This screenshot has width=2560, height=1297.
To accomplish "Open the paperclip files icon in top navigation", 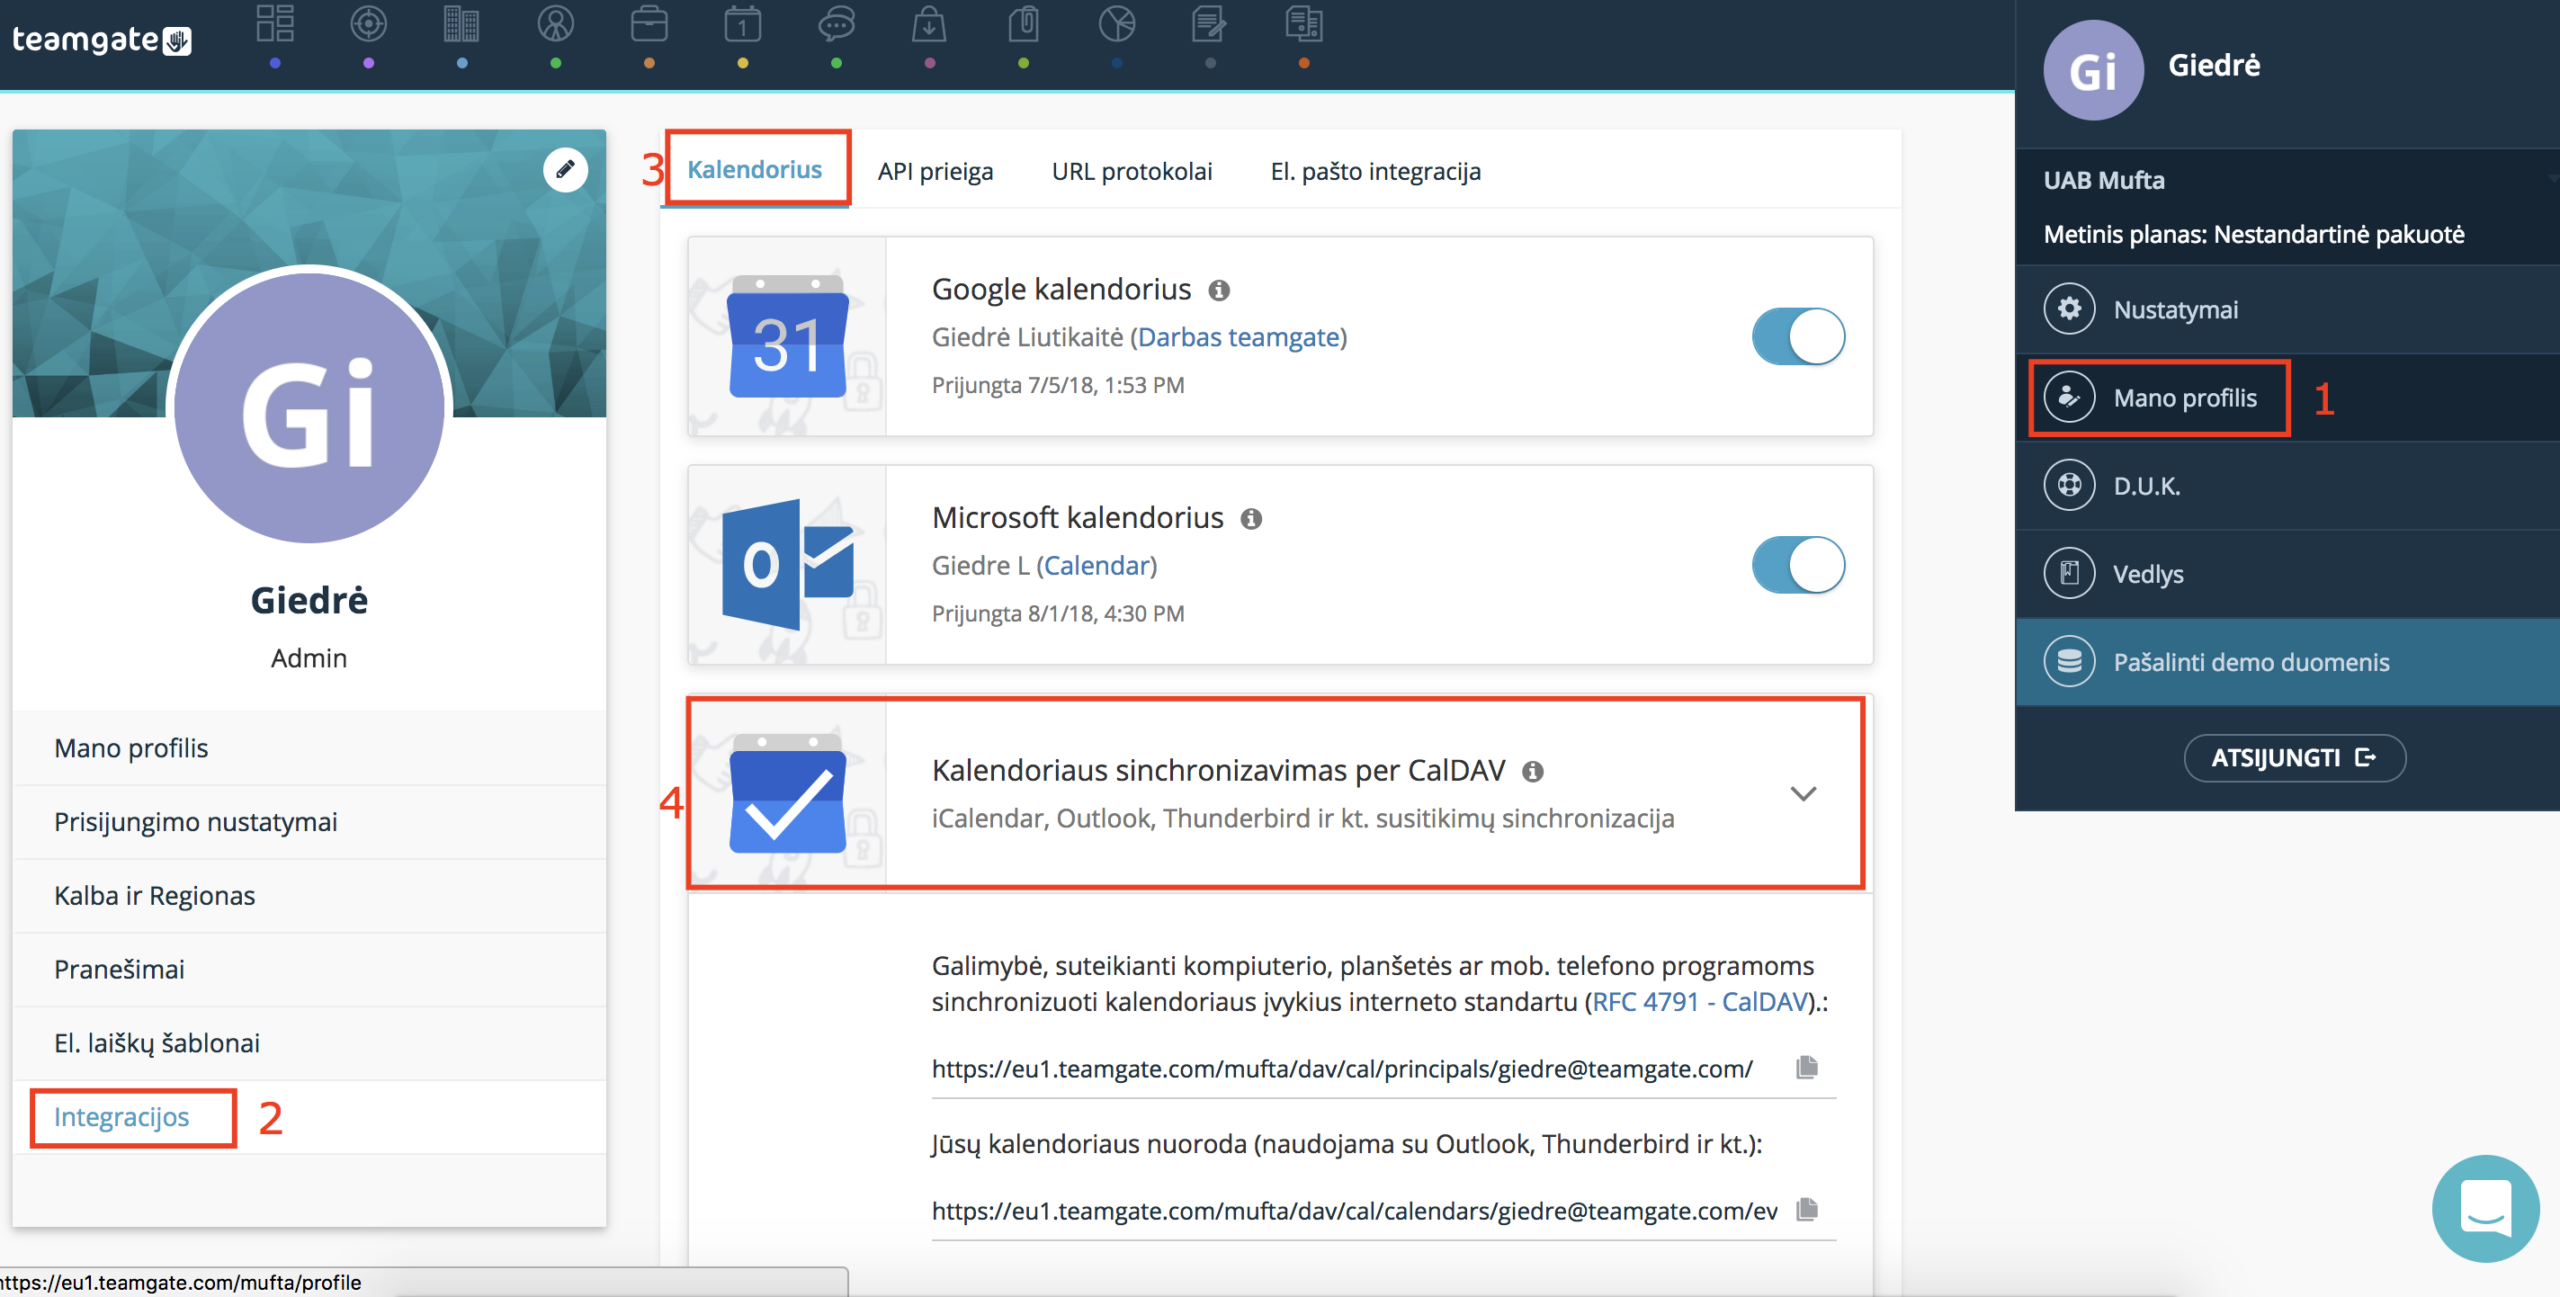I will pos(1023,24).
